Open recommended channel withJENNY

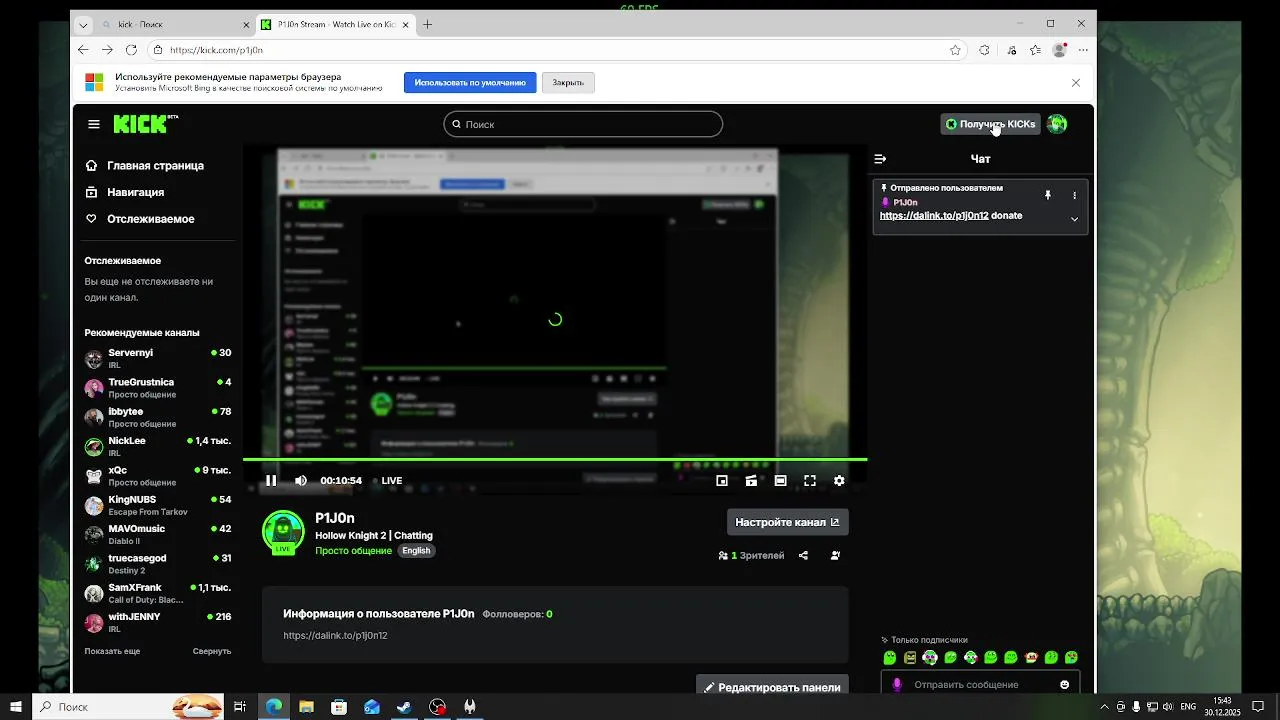pos(158,622)
